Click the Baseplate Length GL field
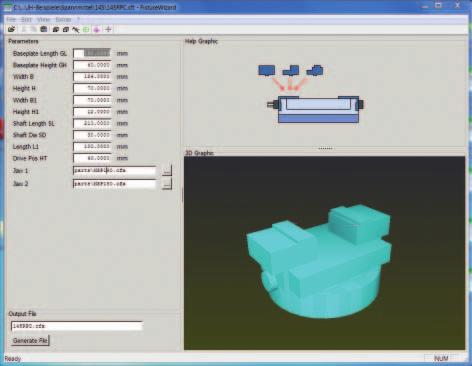 tap(92, 53)
